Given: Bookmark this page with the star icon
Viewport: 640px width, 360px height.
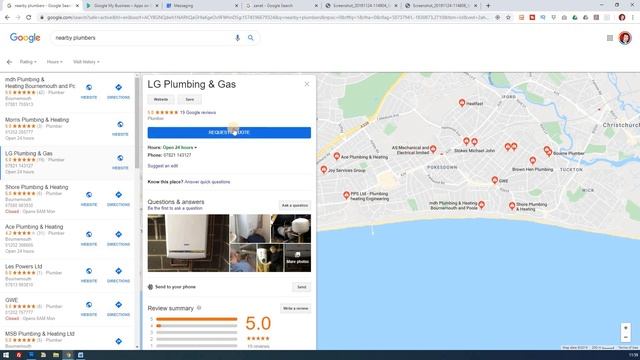Looking at the screenshot, I should point(508,18).
